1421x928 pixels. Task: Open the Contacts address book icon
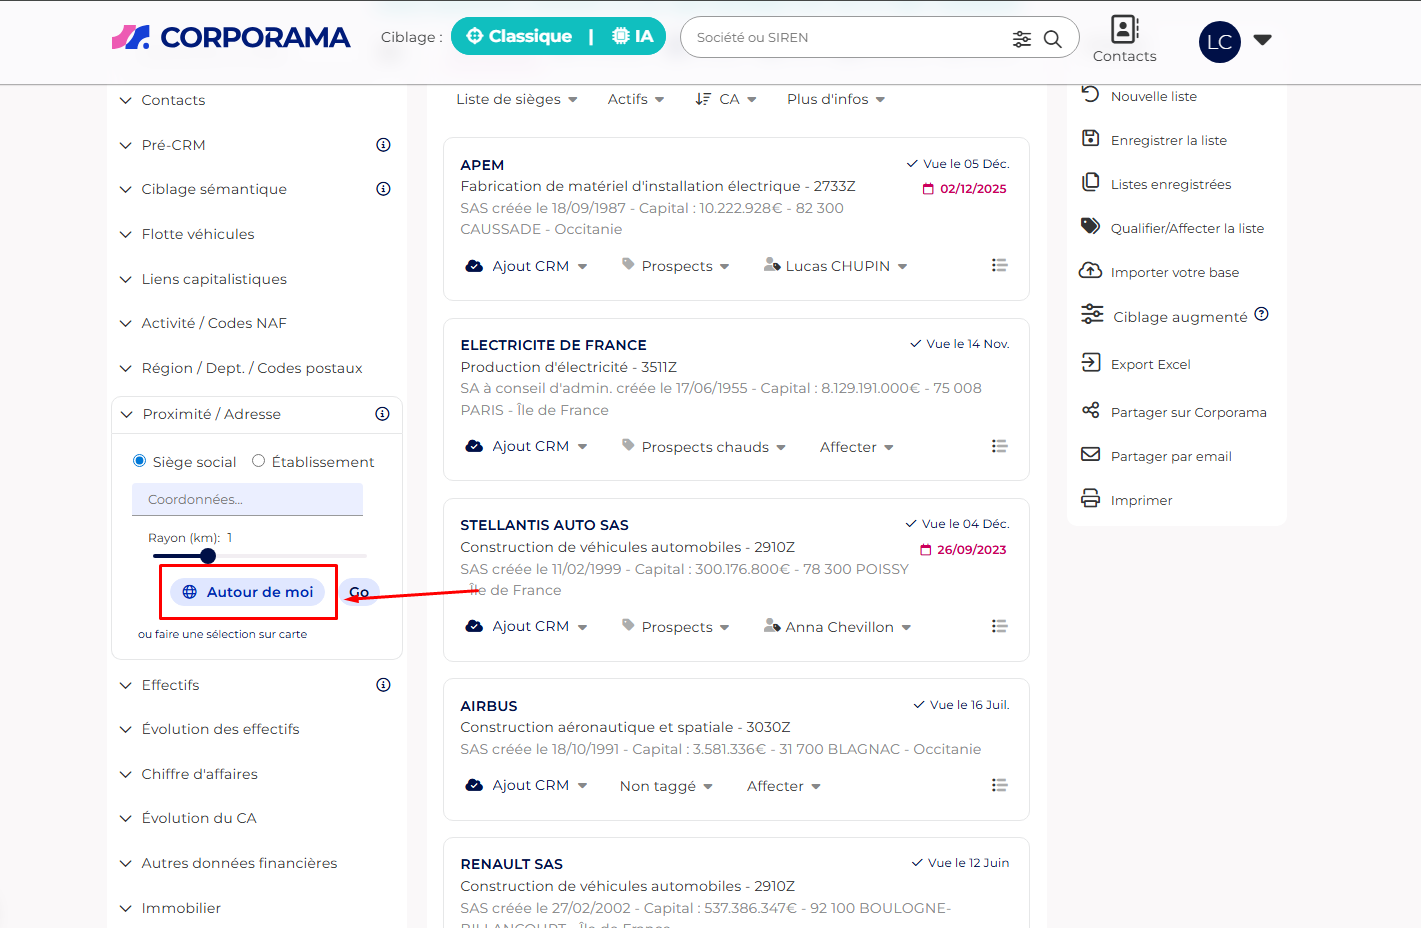[1124, 30]
